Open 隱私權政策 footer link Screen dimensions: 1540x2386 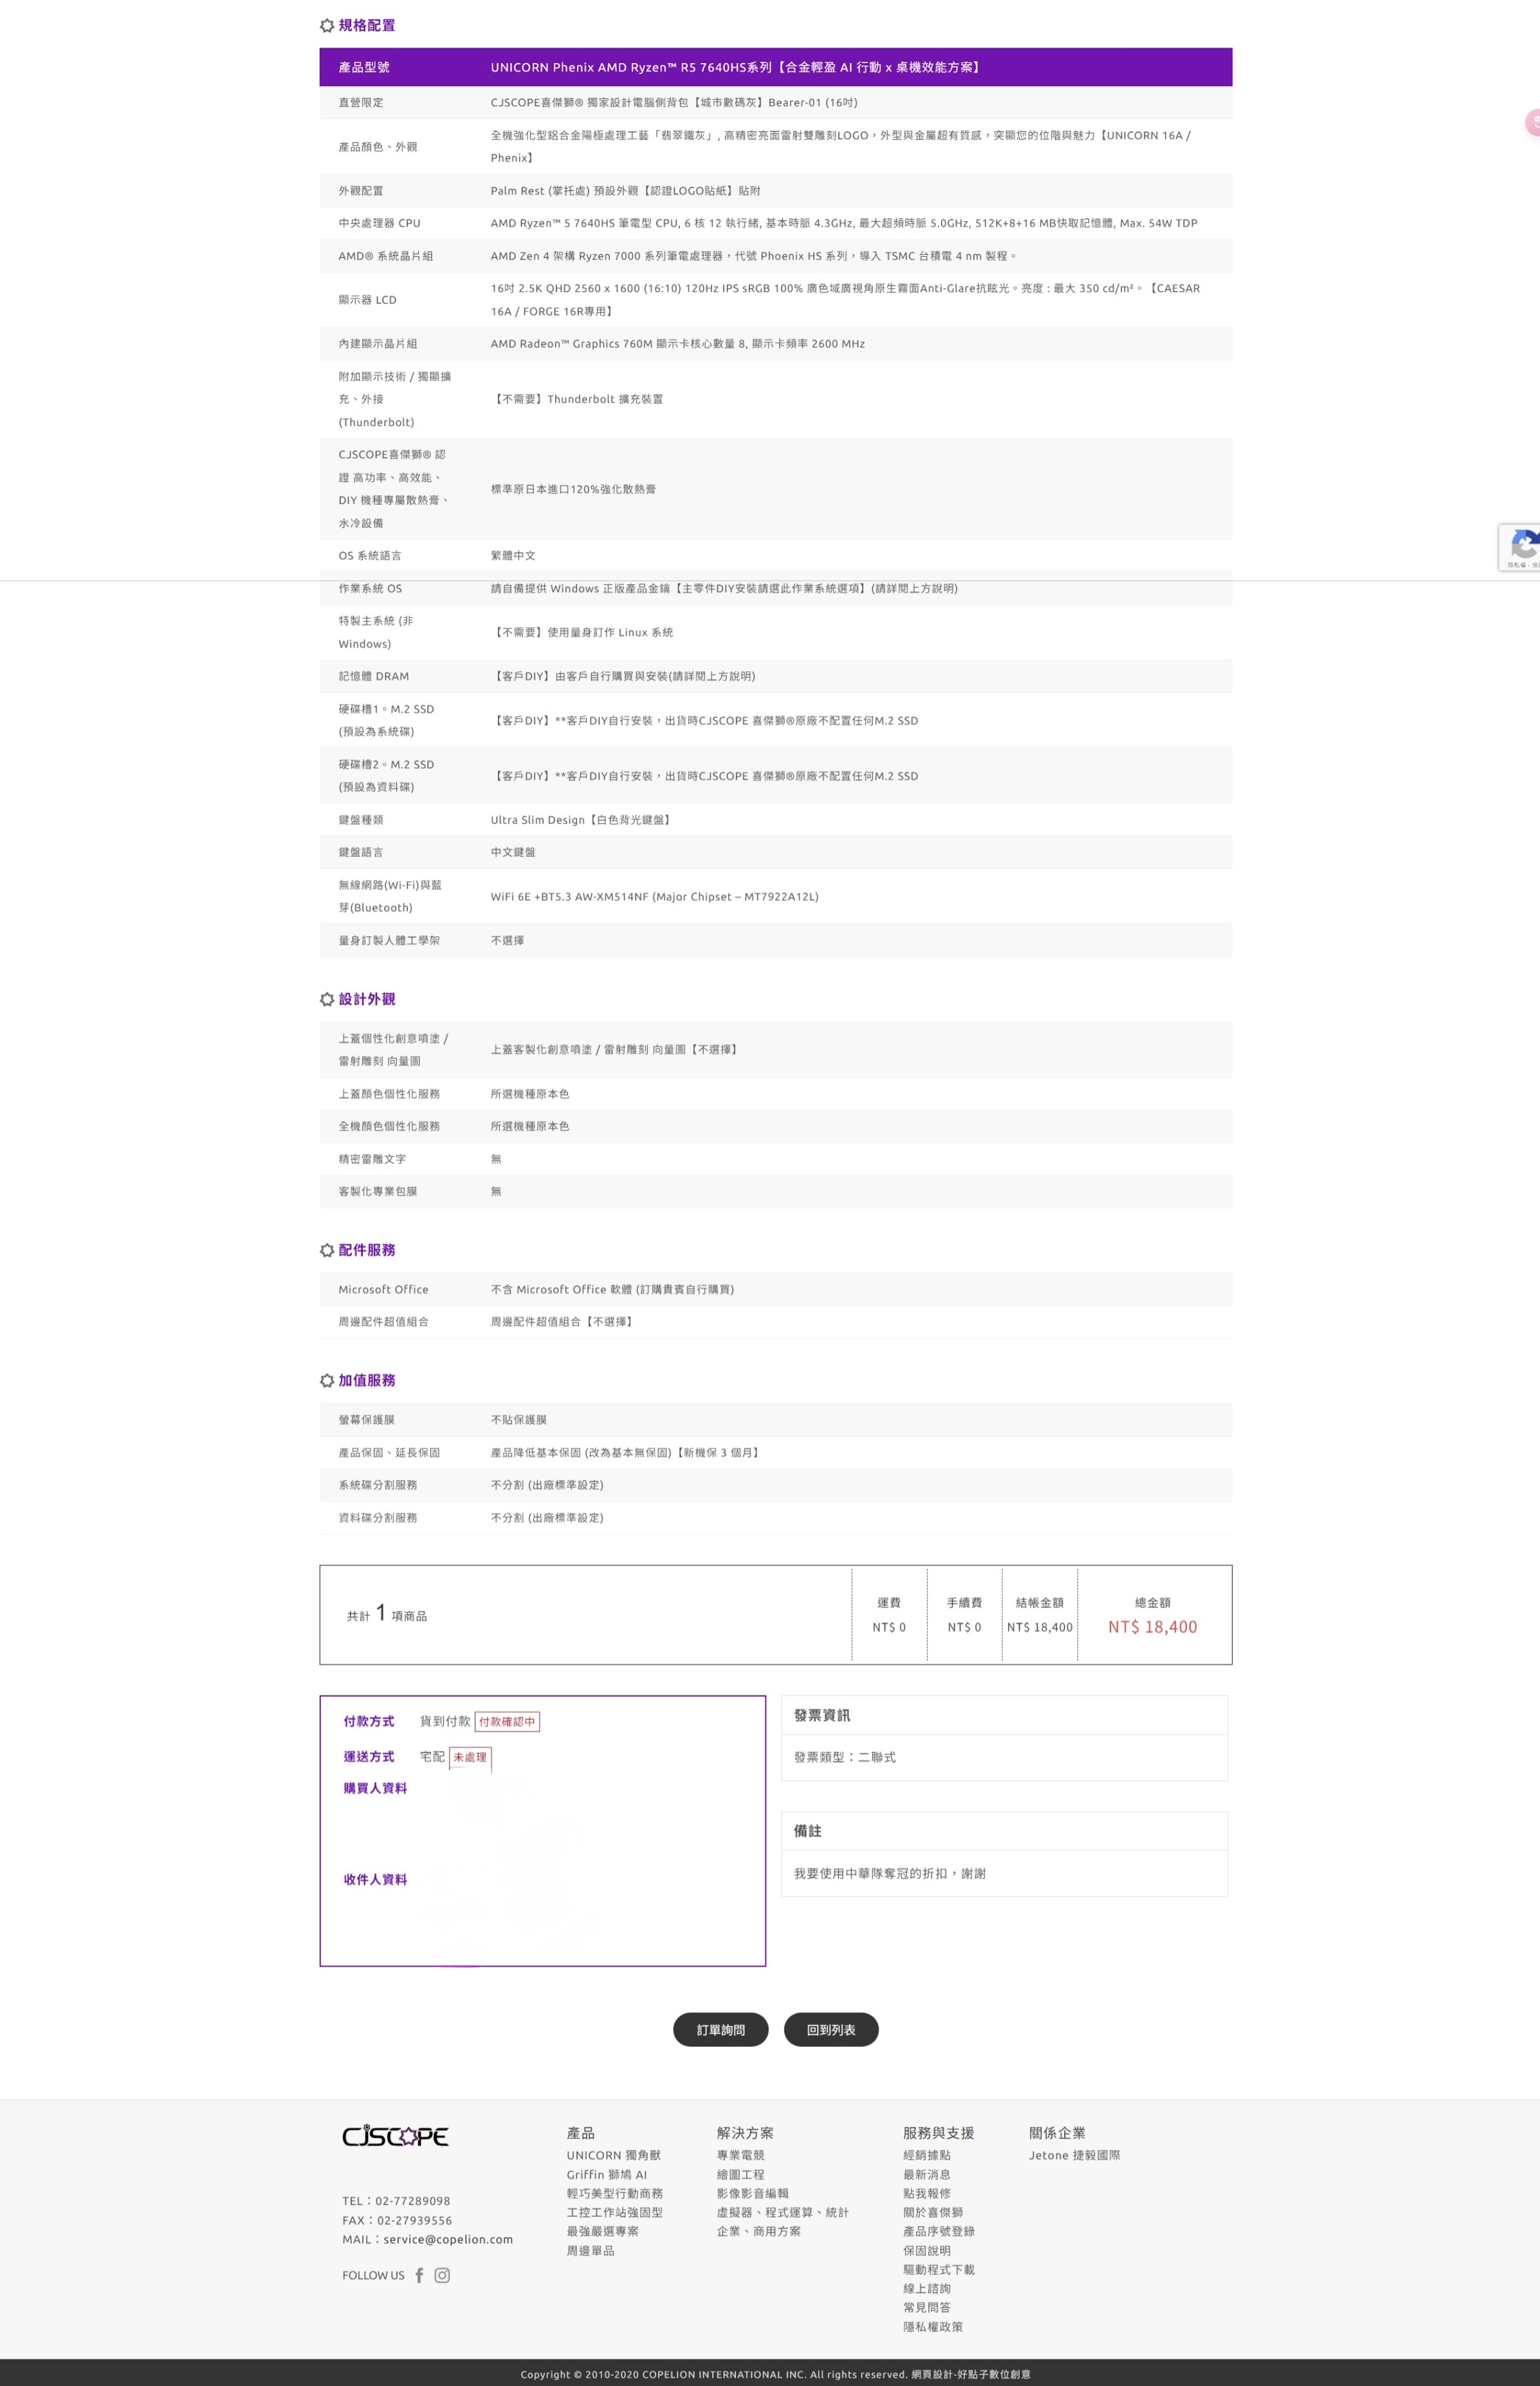pos(932,2327)
